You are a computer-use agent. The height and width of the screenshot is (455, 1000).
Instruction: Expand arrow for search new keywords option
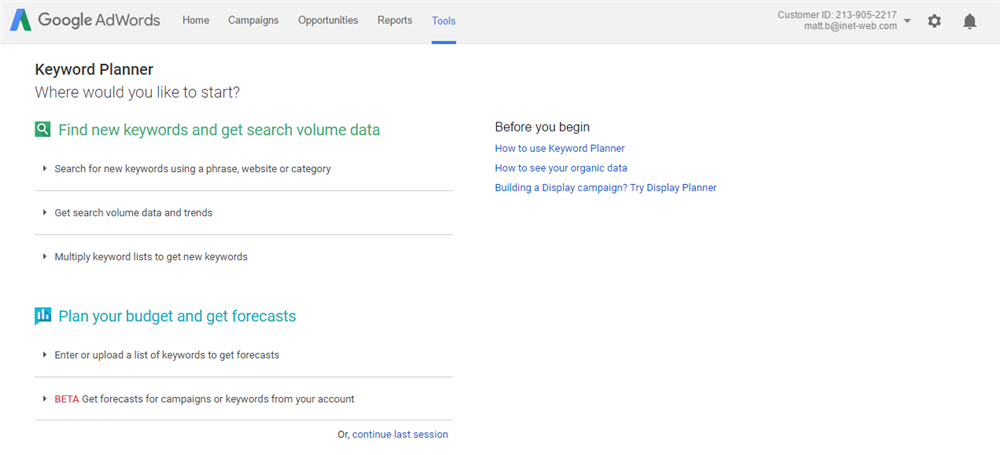click(x=45, y=168)
